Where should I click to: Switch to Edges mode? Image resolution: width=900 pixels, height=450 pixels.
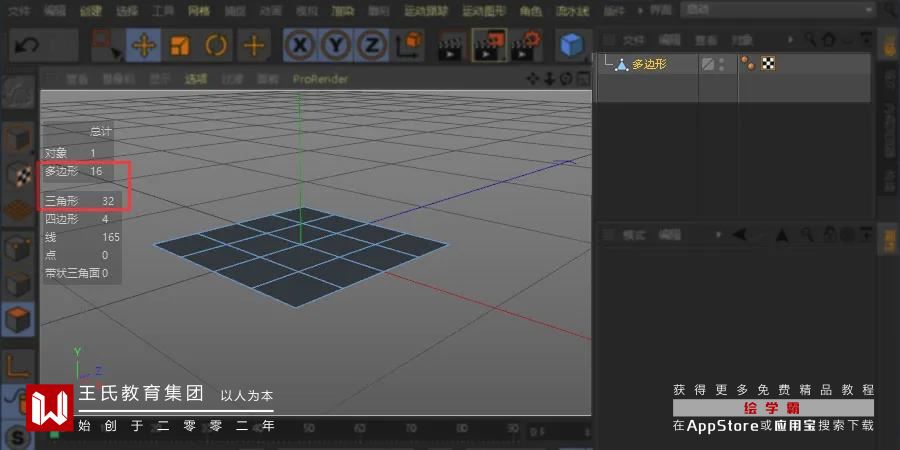[18, 284]
